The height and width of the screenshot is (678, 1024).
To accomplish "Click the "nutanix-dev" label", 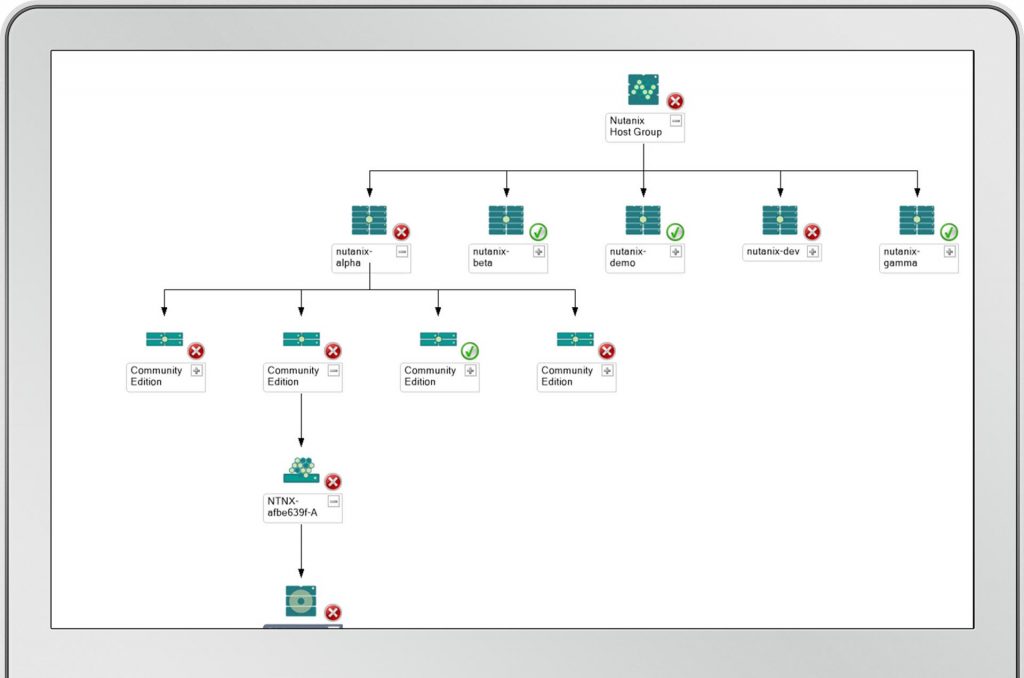I will tap(773, 251).
